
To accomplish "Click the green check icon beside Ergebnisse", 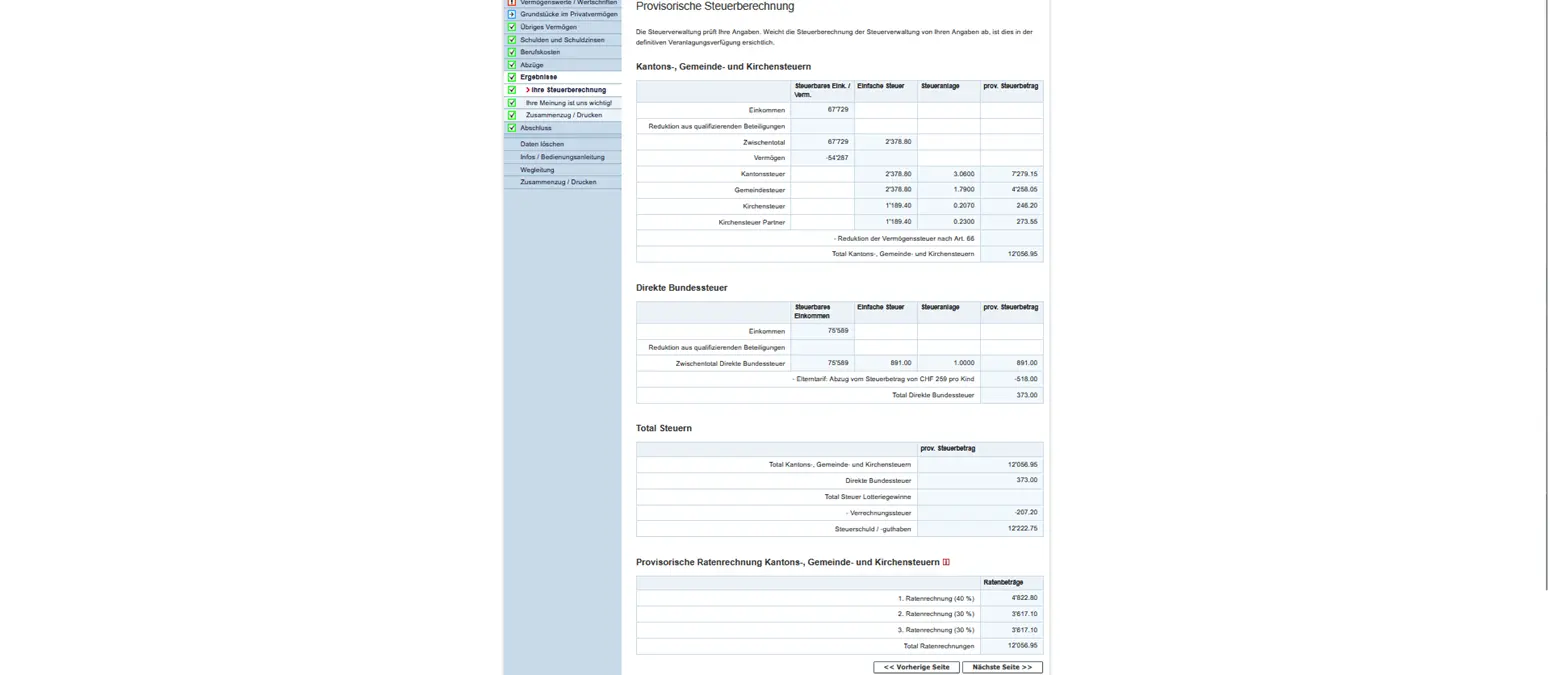I will click(512, 77).
